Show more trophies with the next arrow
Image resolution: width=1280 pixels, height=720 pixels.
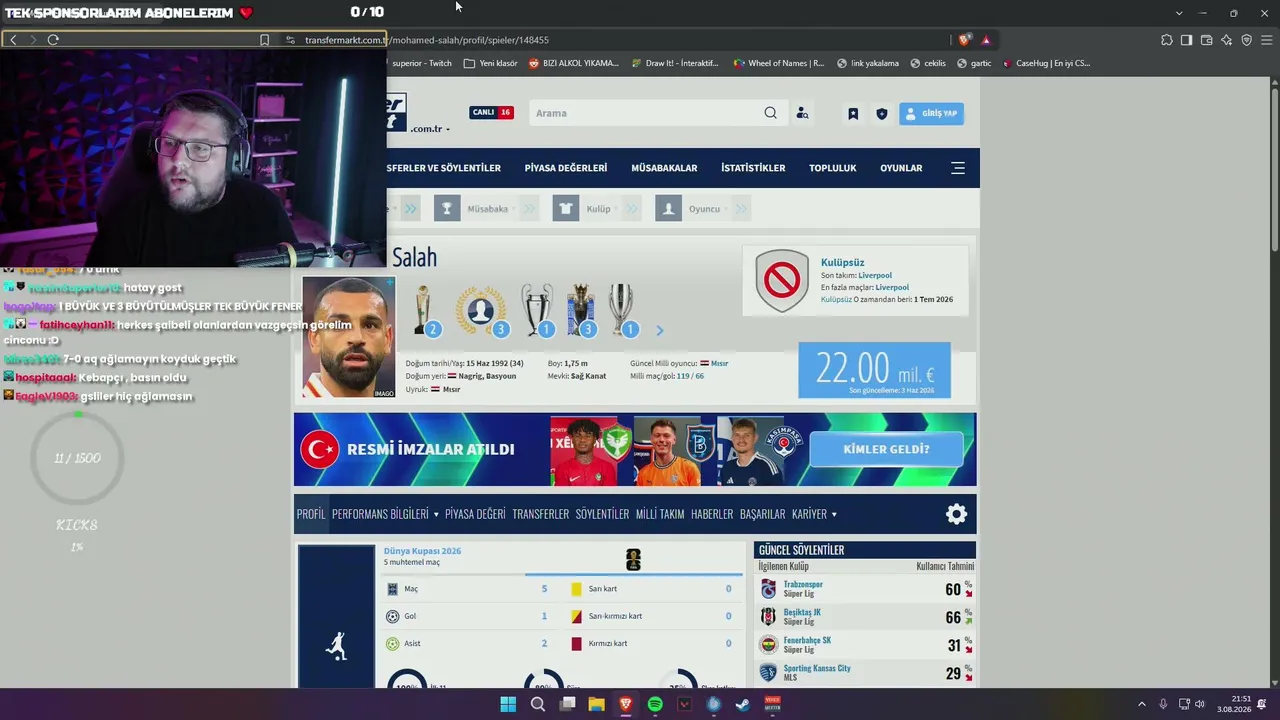659,330
